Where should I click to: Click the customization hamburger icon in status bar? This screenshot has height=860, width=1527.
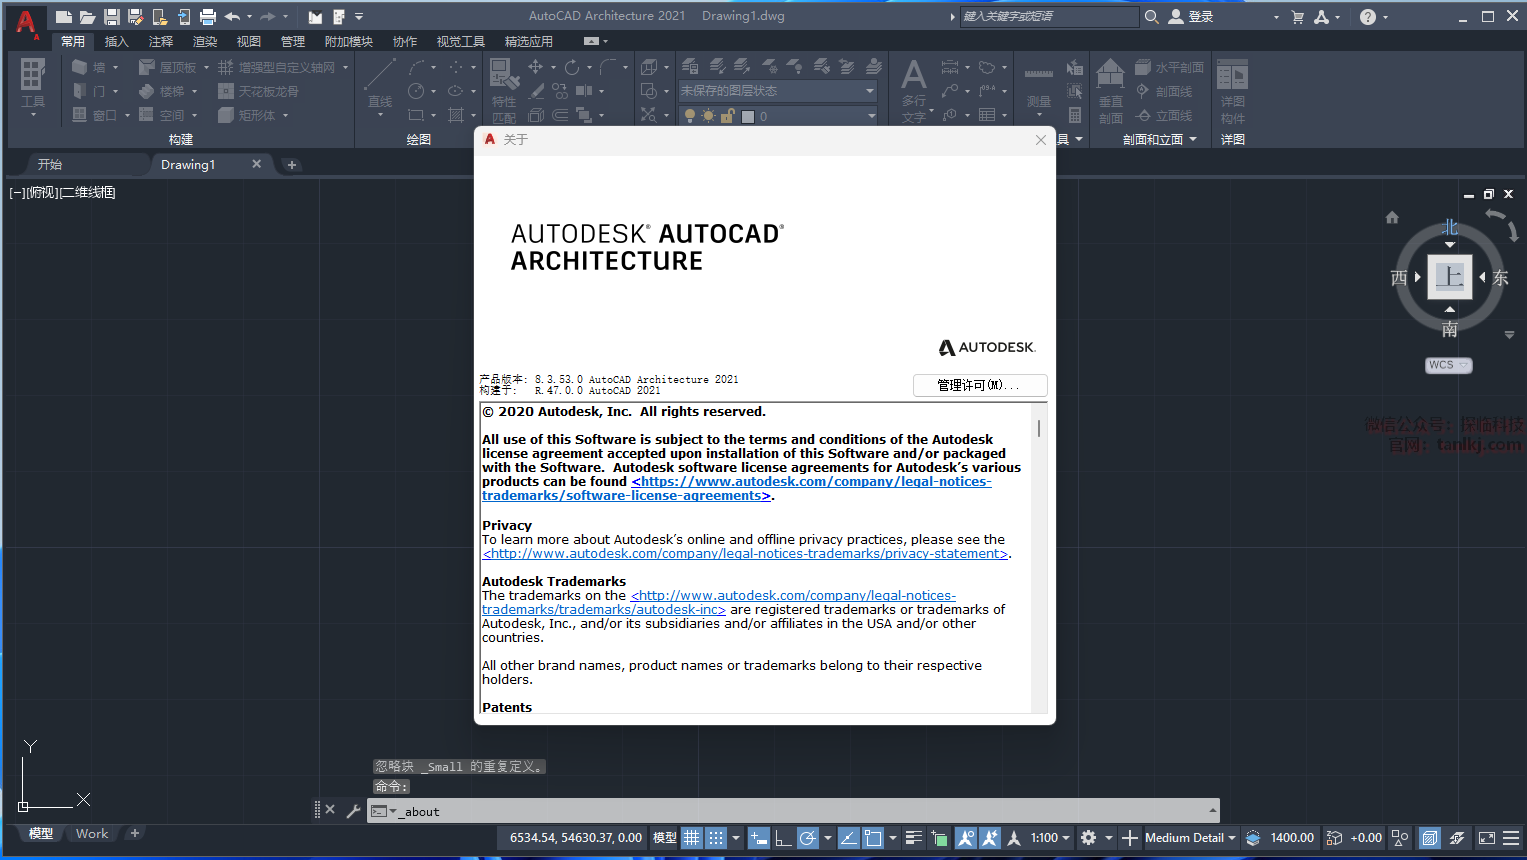1511,838
